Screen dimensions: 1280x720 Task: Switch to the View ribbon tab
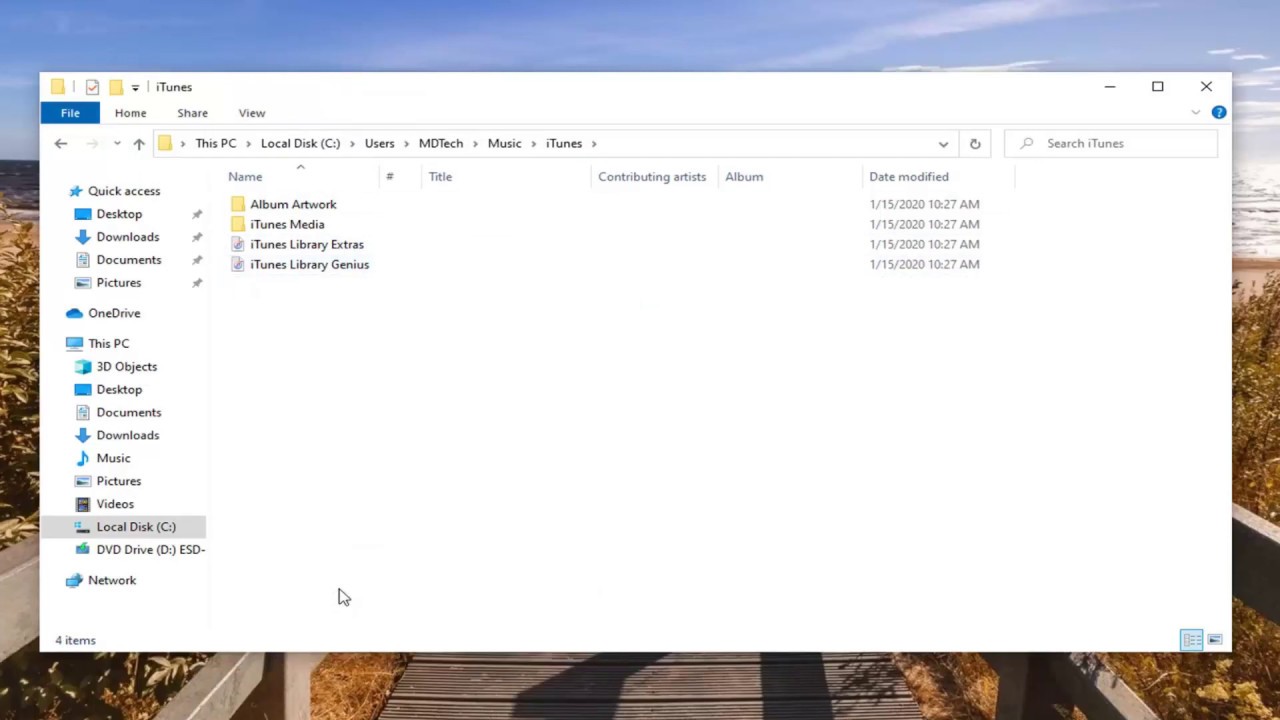(x=251, y=113)
